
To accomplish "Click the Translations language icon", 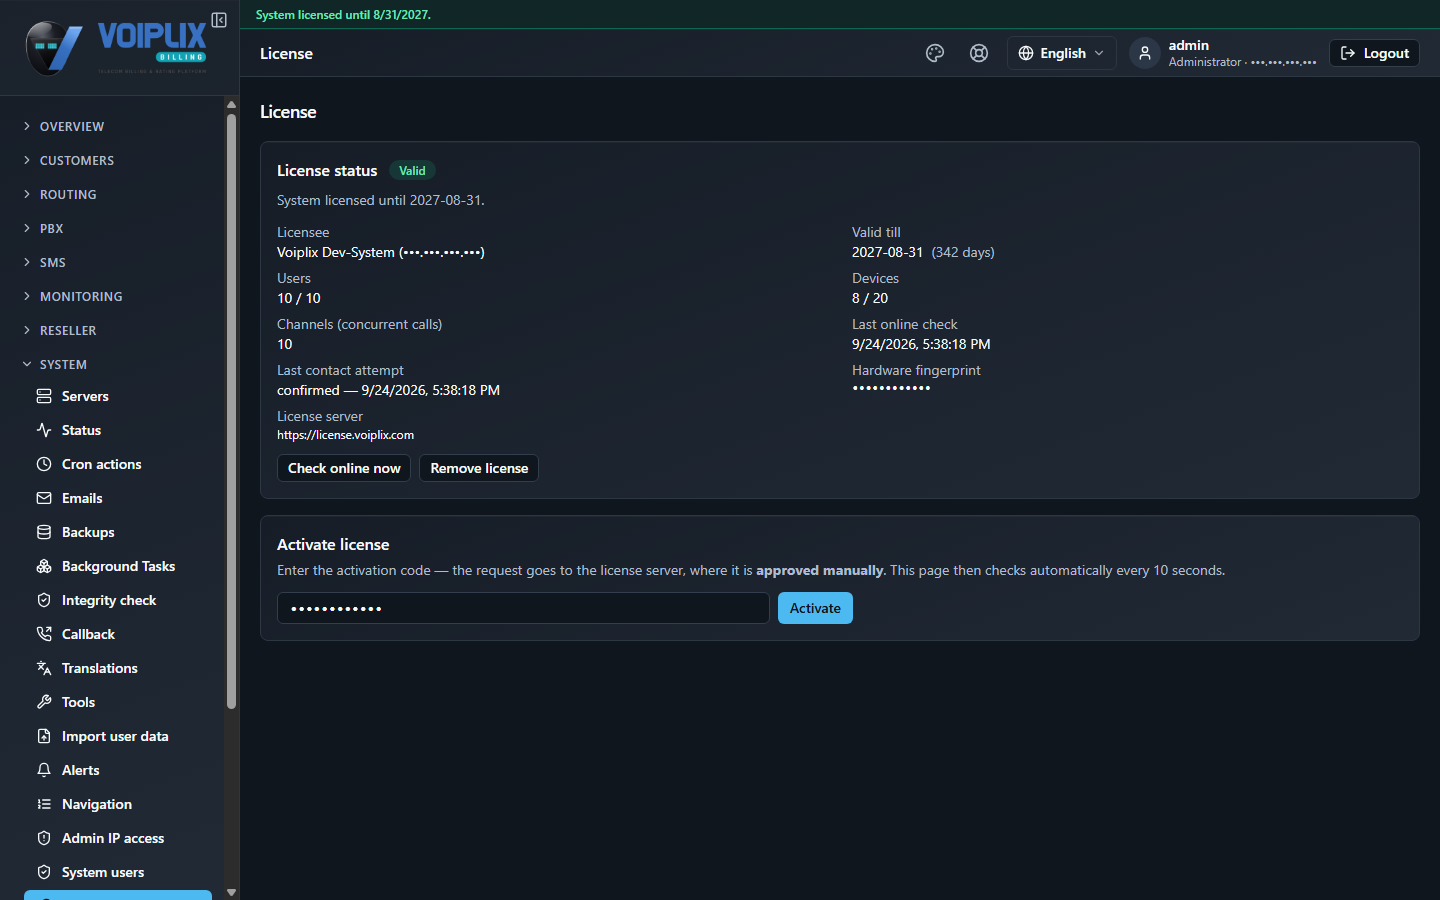I will click(44, 668).
